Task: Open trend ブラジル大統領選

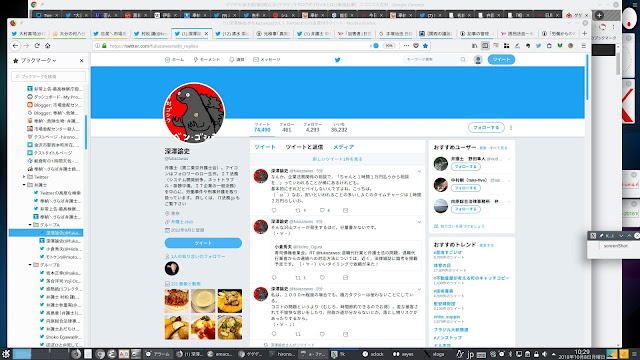Action: pyautogui.click(x=451, y=330)
